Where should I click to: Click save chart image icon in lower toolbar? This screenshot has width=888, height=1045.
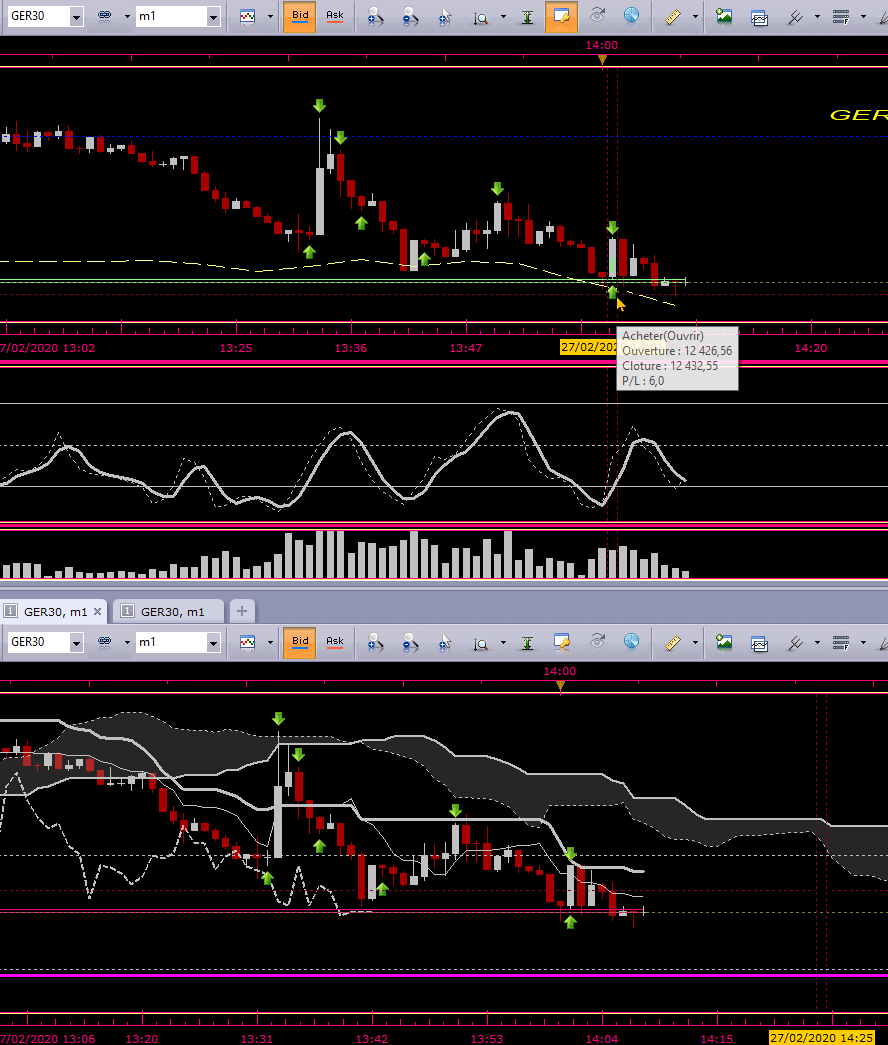click(x=724, y=642)
